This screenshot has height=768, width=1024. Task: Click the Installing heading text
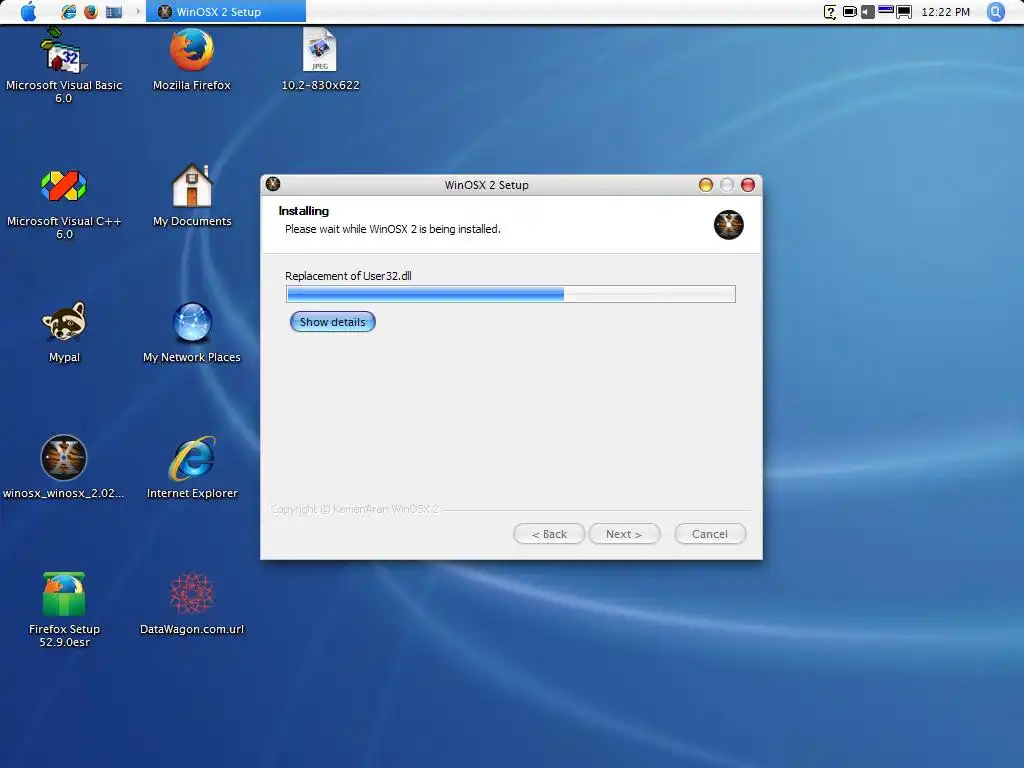click(x=304, y=211)
